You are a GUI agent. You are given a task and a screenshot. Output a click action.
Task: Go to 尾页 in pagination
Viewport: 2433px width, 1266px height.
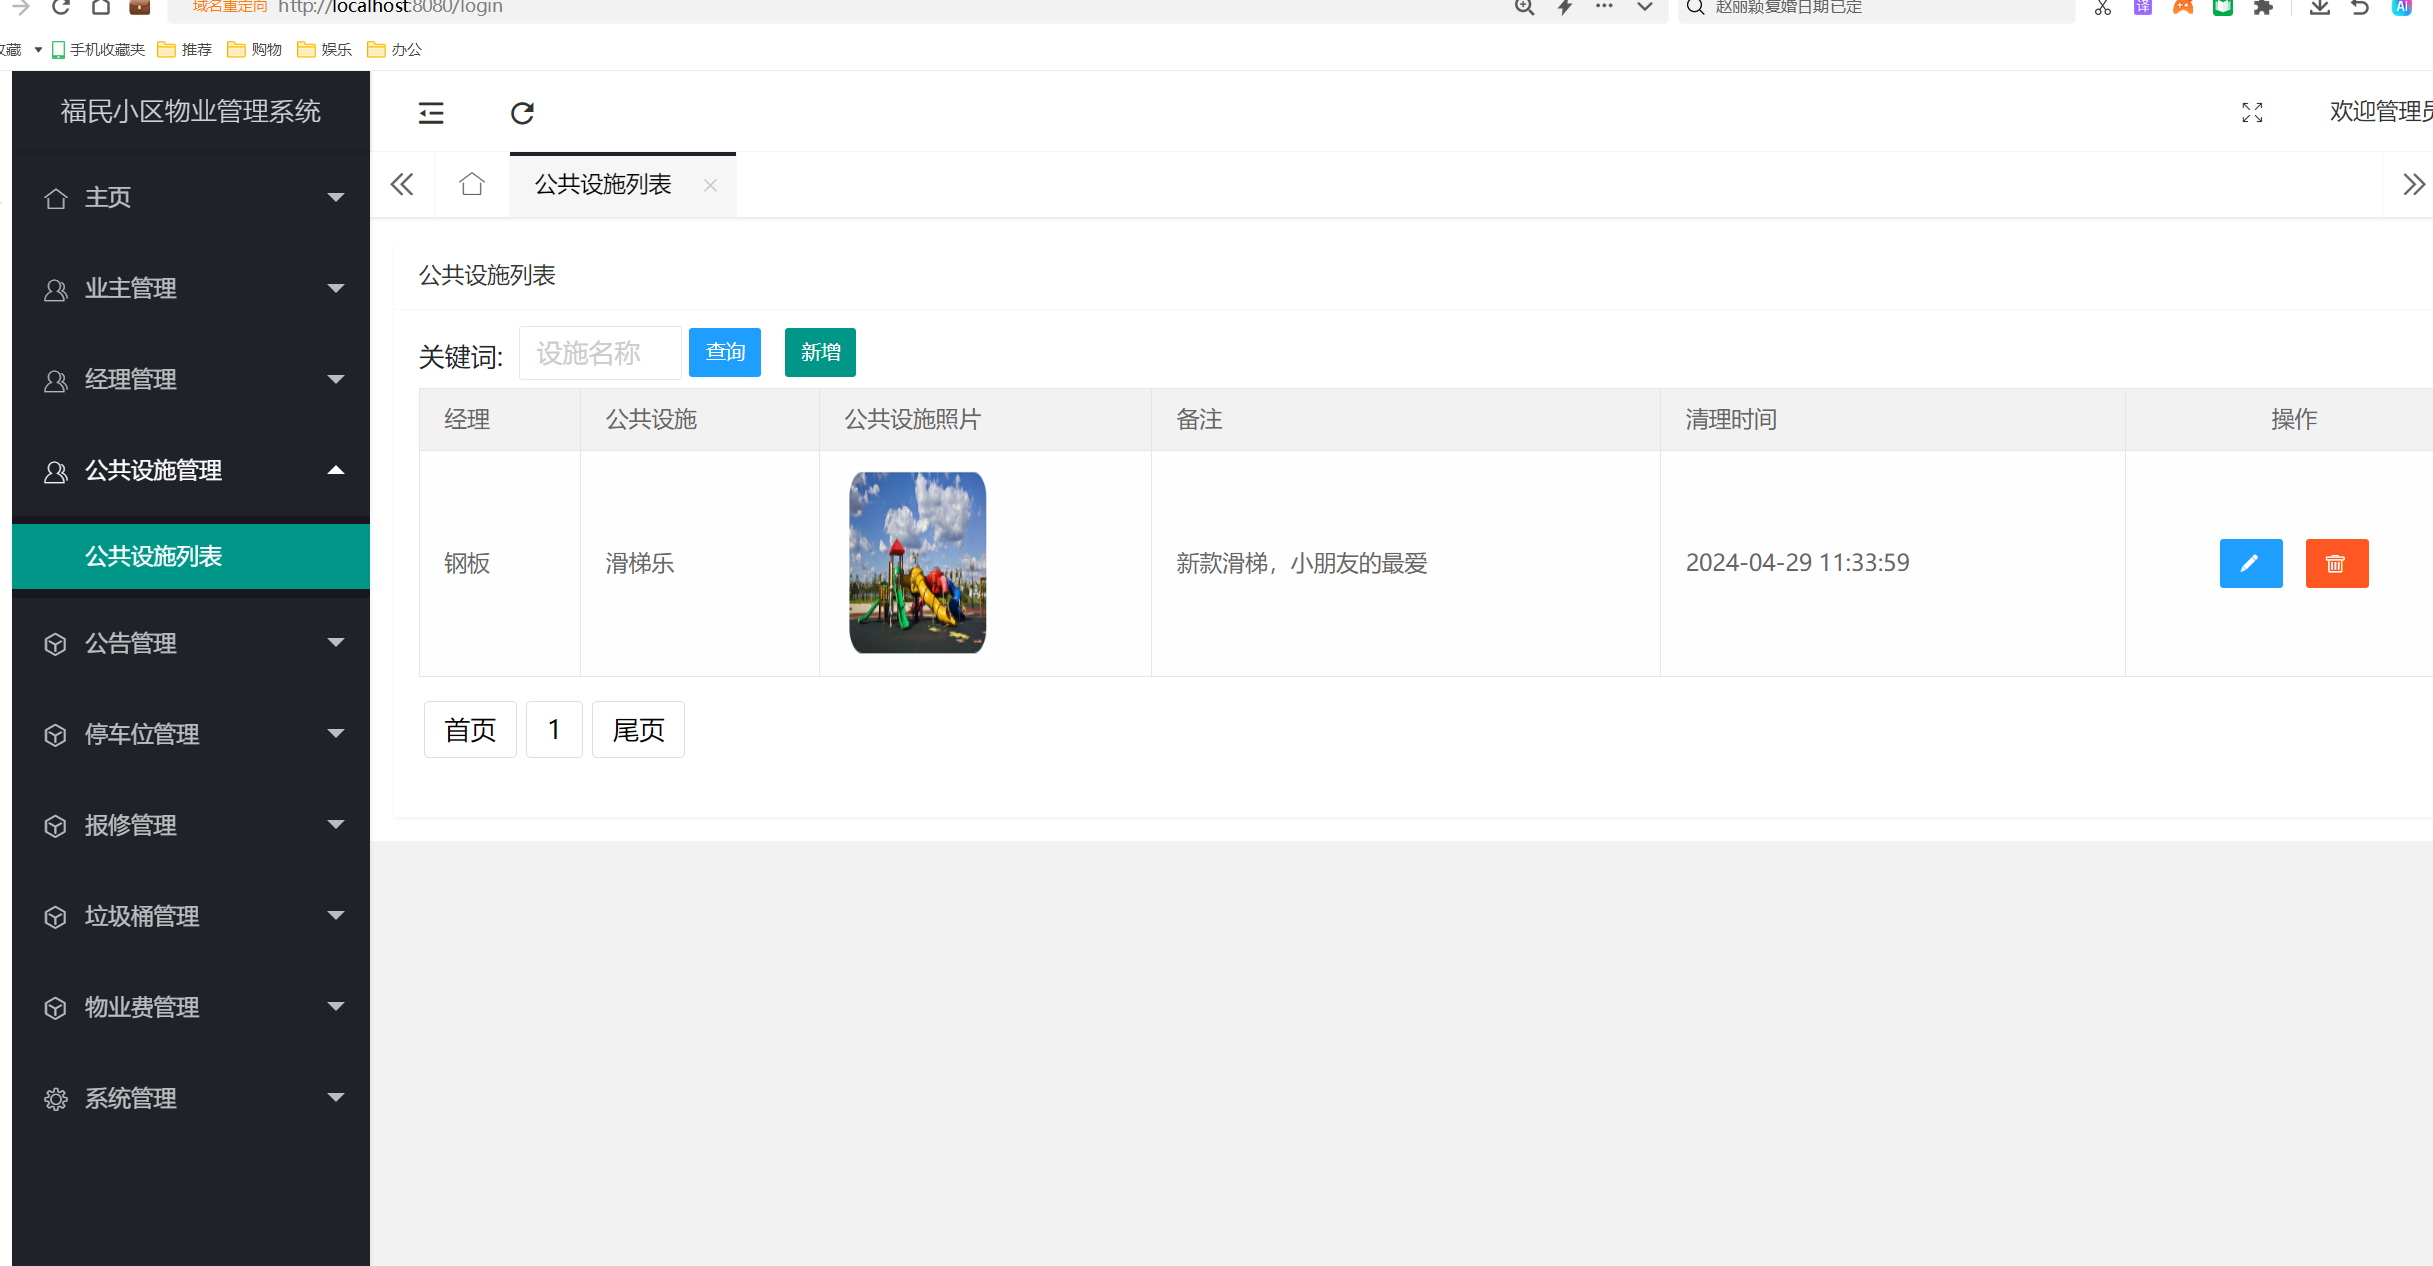pyautogui.click(x=637, y=729)
